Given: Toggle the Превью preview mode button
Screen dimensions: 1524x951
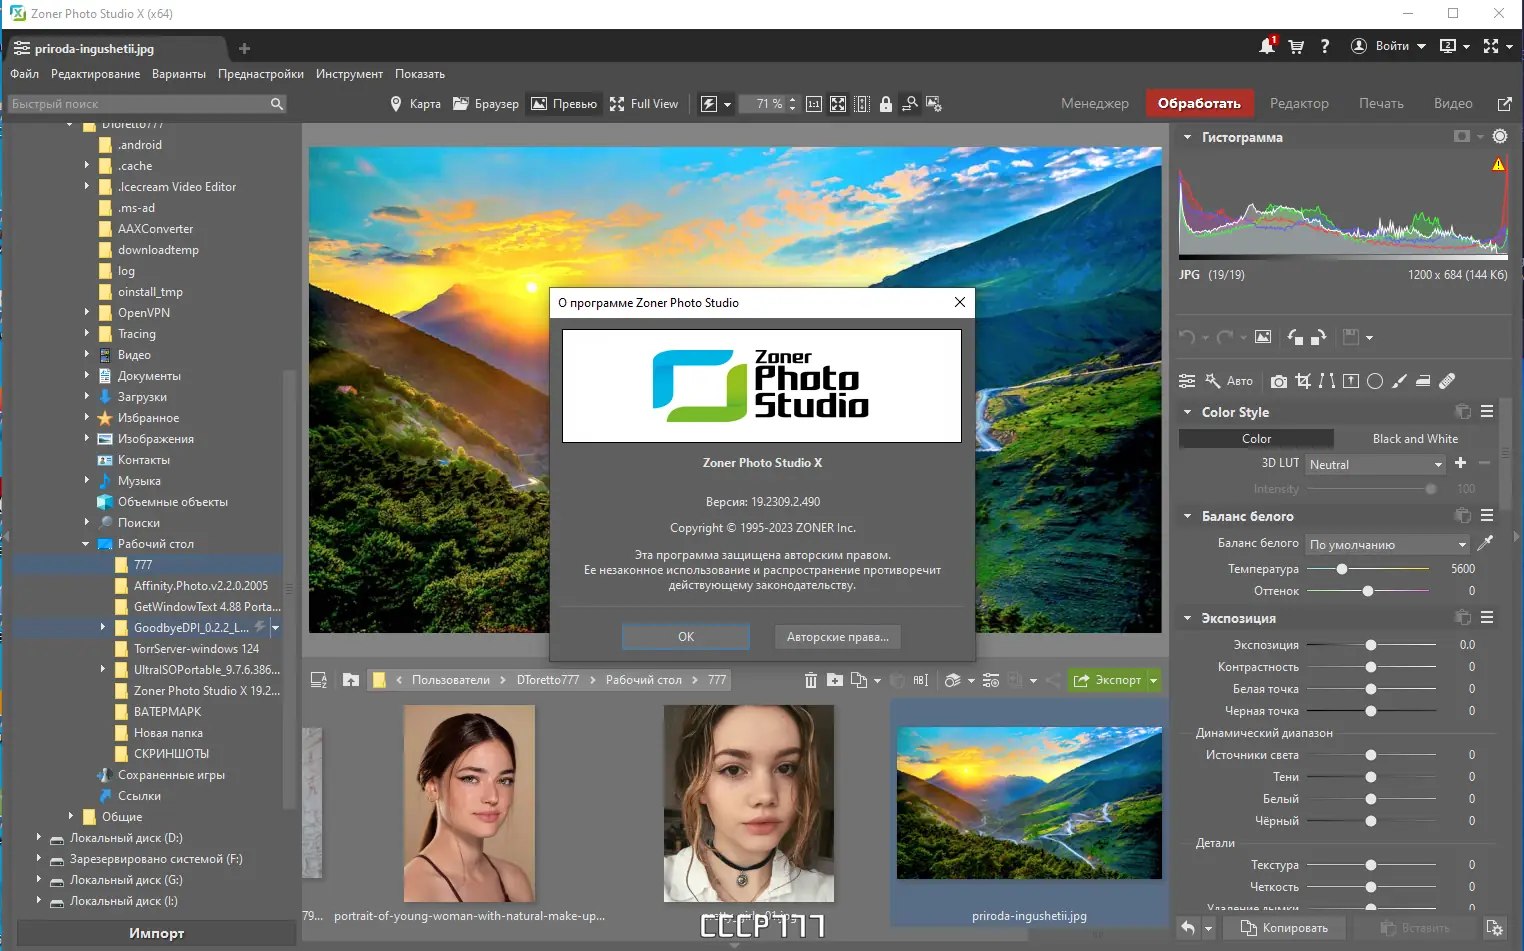Looking at the screenshot, I should (563, 104).
